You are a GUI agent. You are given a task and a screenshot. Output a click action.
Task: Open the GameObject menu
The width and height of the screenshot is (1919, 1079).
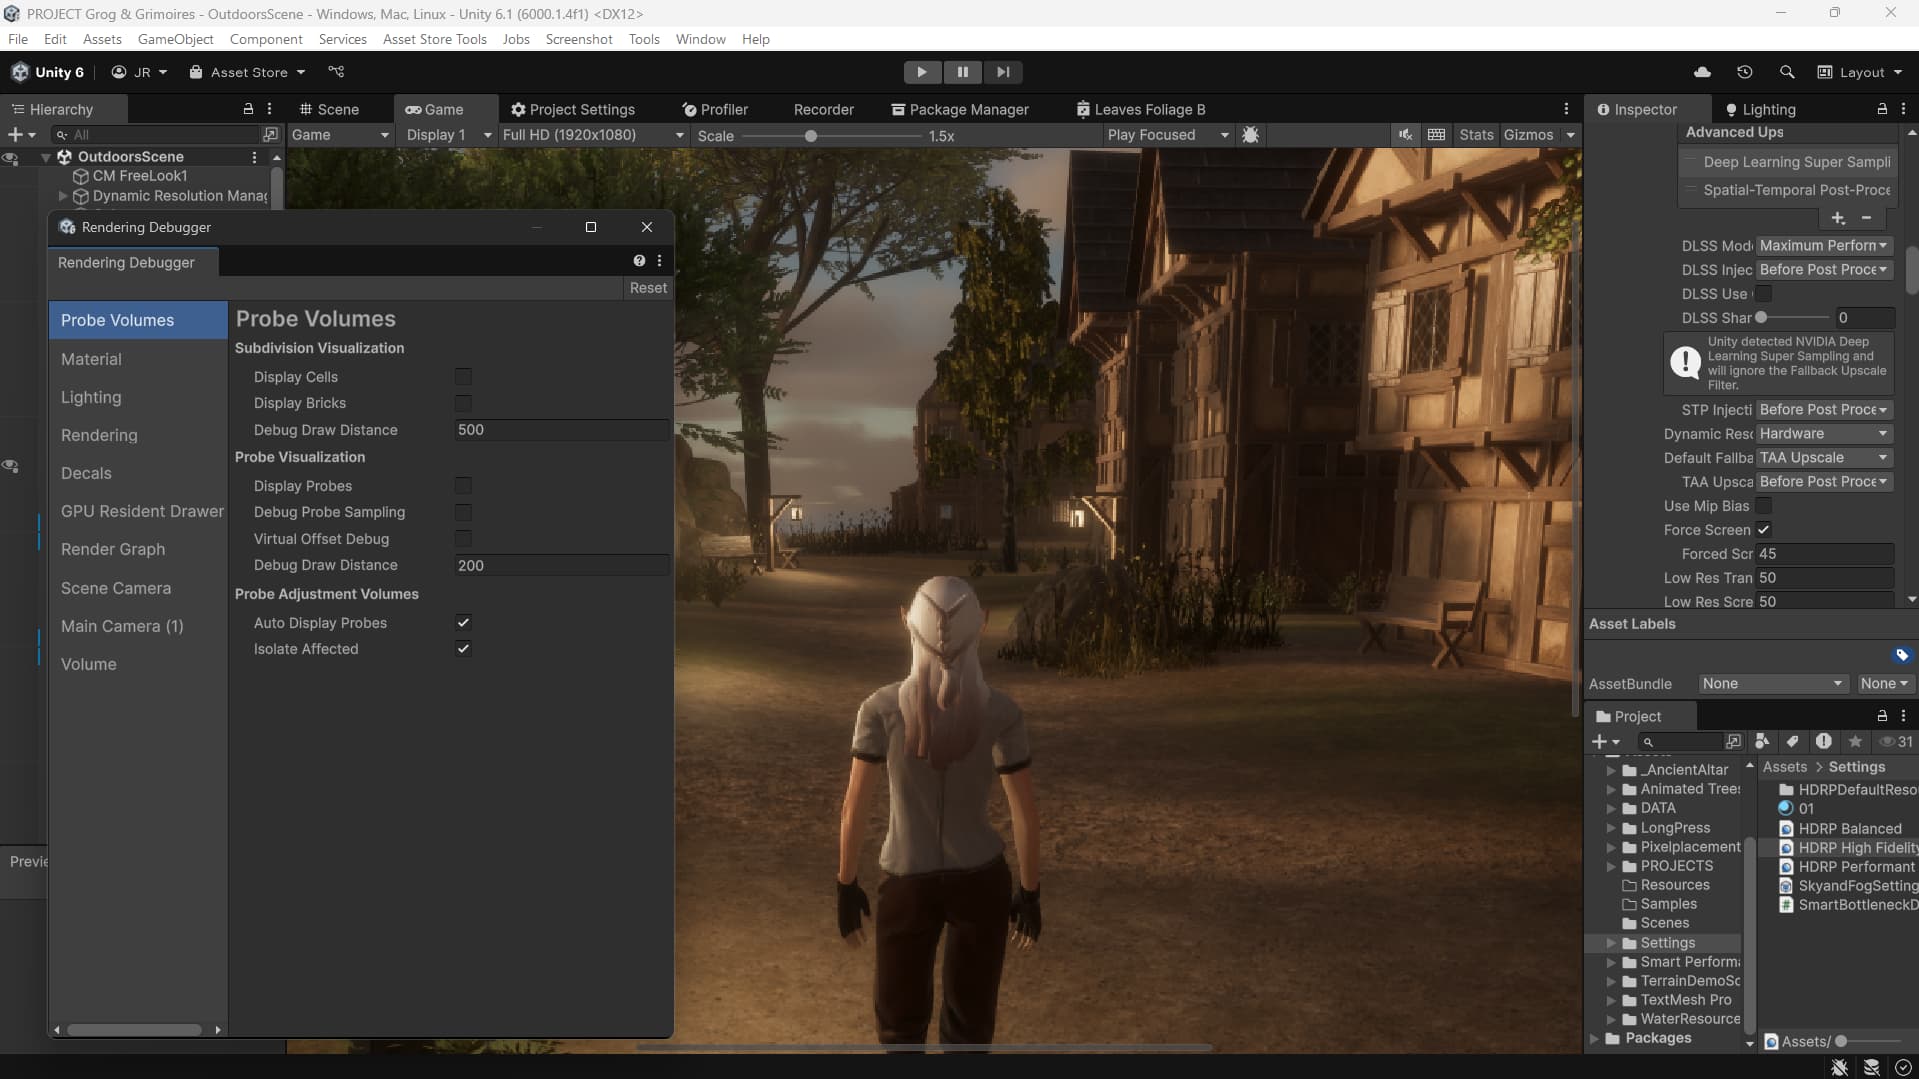[x=175, y=39]
